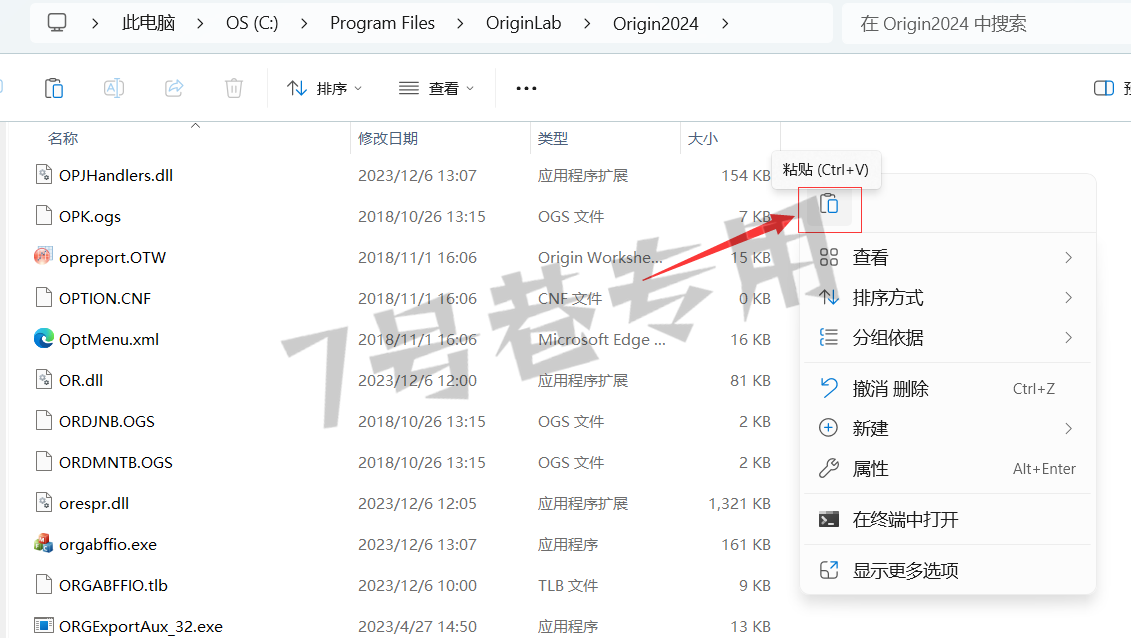
Task: Click the ORGExportAux_32.exe file icon
Action: point(44,625)
